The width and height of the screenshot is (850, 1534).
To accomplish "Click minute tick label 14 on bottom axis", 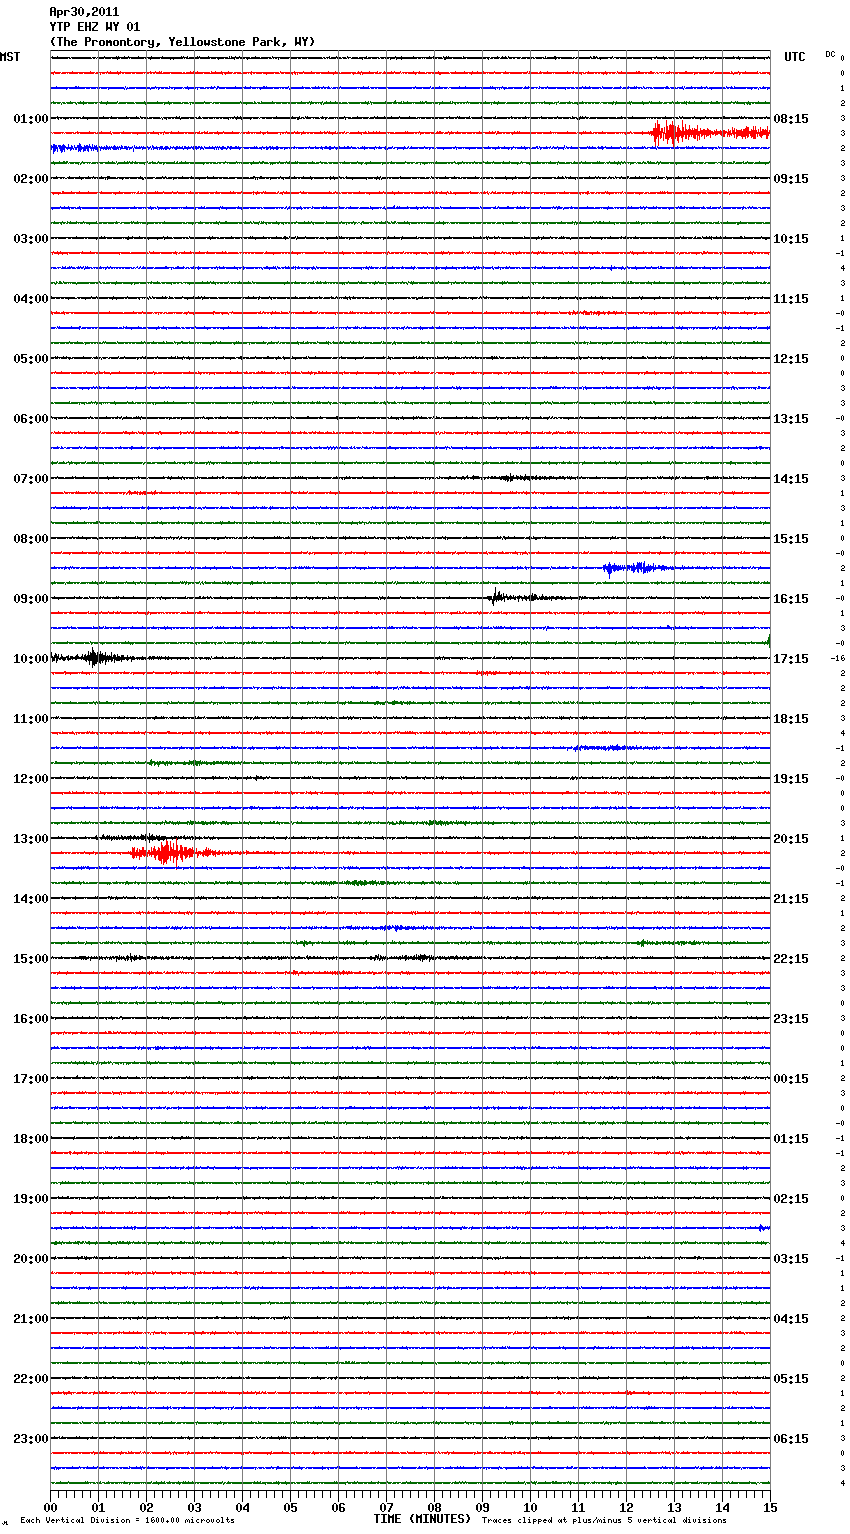I will 722,1507.
